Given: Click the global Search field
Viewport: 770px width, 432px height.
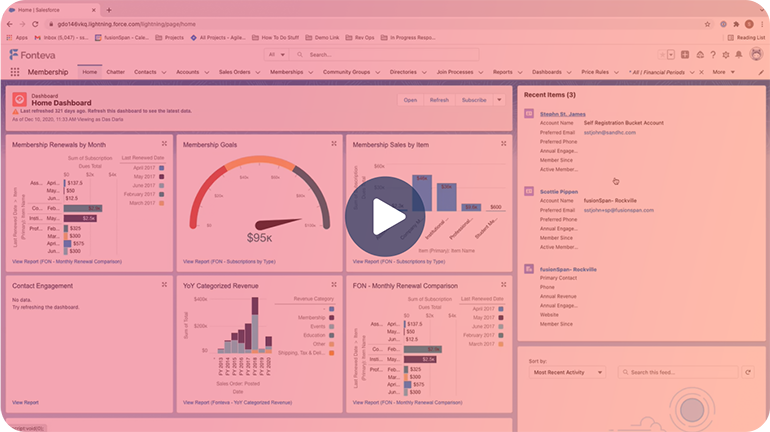Looking at the screenshot, I should [384, 54].
